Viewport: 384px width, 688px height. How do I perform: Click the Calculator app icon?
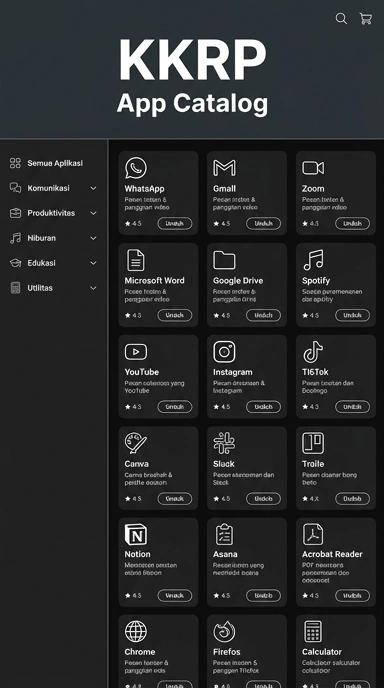click(313, 631)
